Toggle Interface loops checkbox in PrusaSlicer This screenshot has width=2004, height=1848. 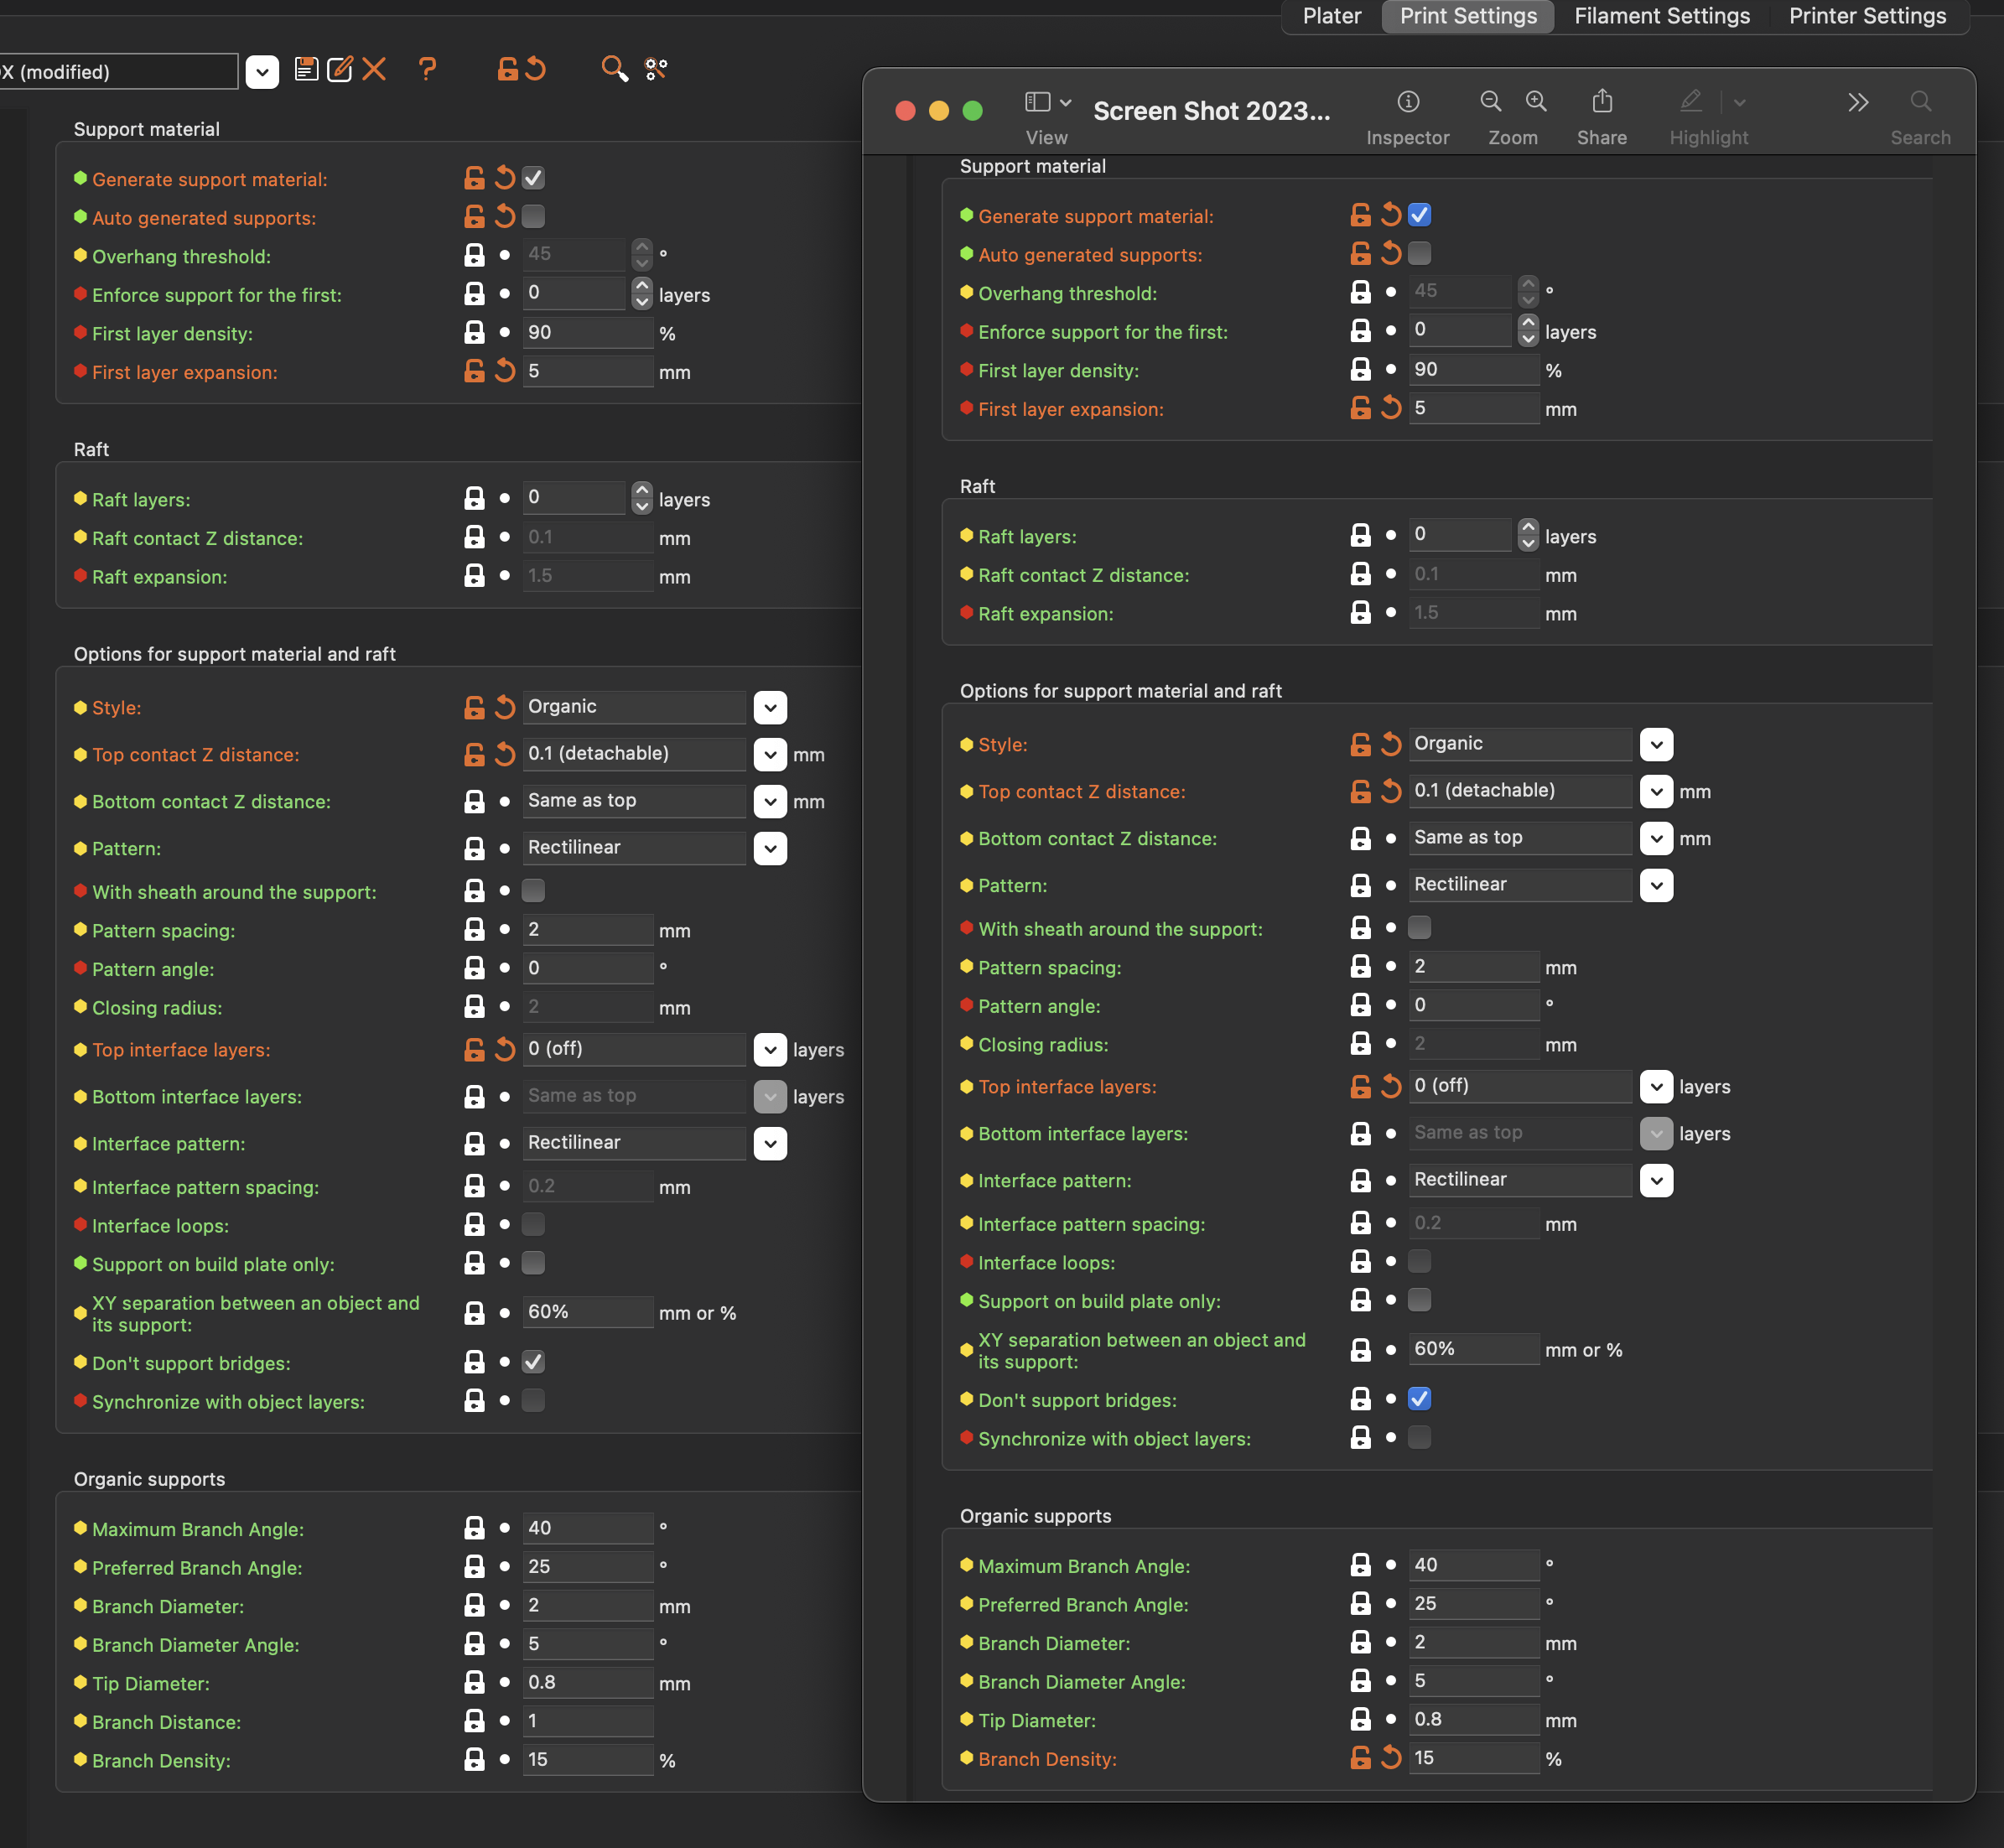pyautogui.click(x=534, y=1225)
